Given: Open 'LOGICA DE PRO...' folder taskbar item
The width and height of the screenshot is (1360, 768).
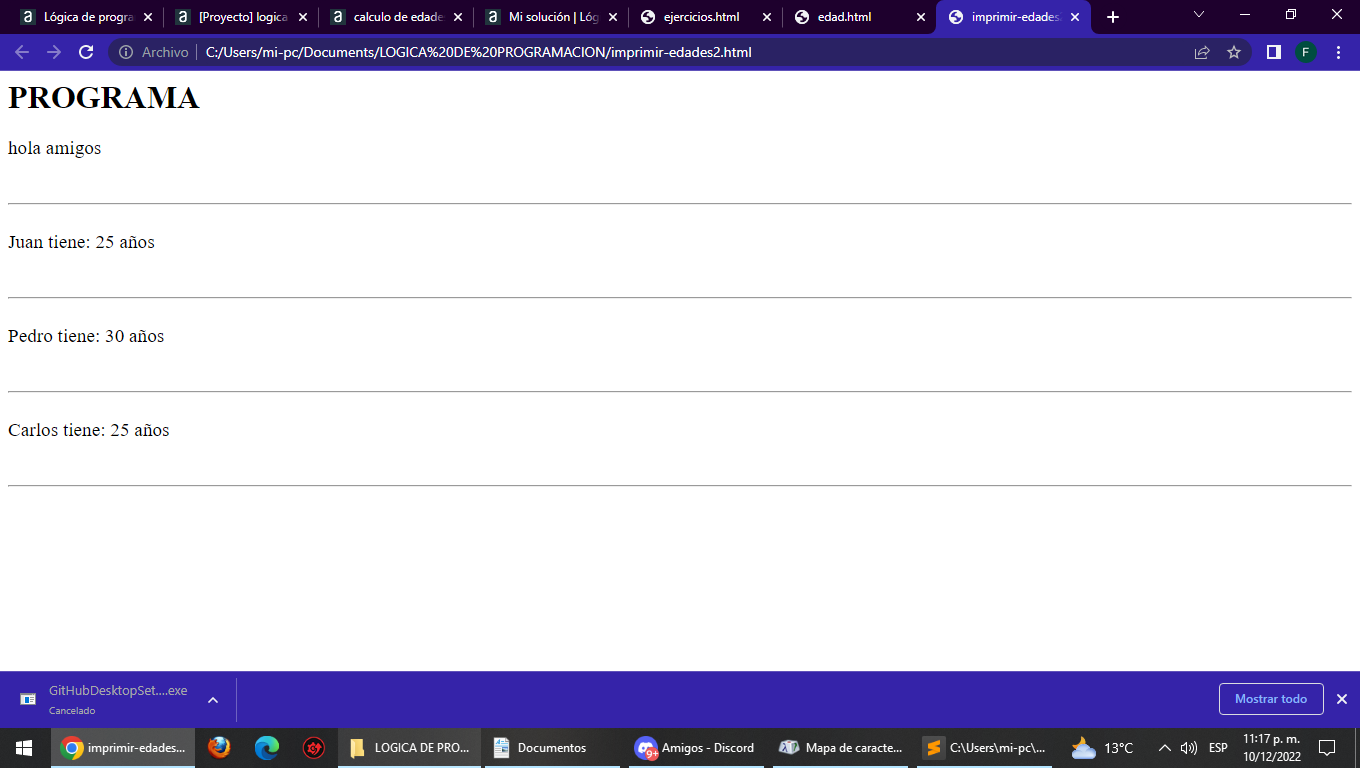Looking at the screenshot, I should 410,748.
